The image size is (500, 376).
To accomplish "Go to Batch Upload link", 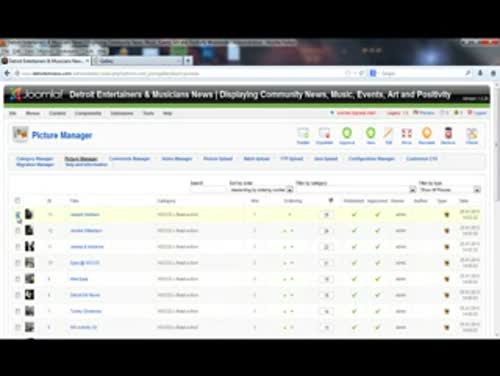I will coord(256,159).
